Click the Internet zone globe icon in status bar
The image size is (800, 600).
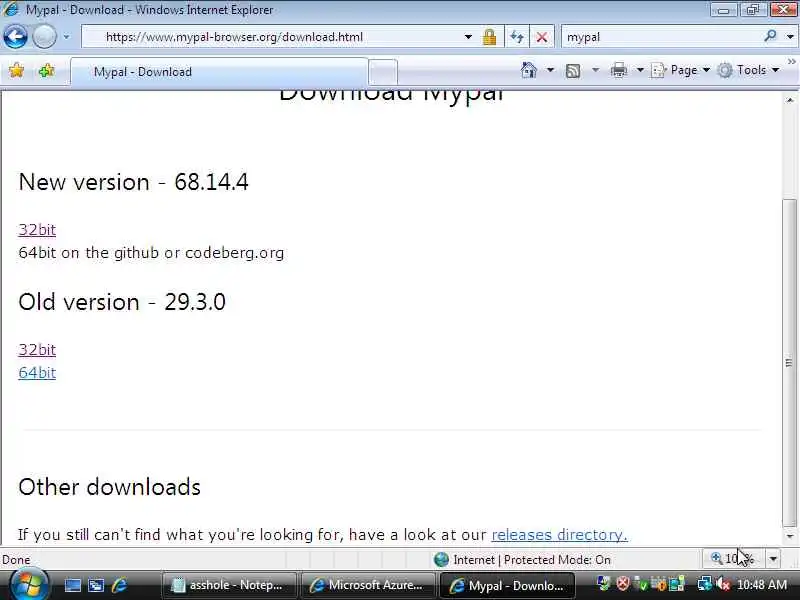click(441, 560)
